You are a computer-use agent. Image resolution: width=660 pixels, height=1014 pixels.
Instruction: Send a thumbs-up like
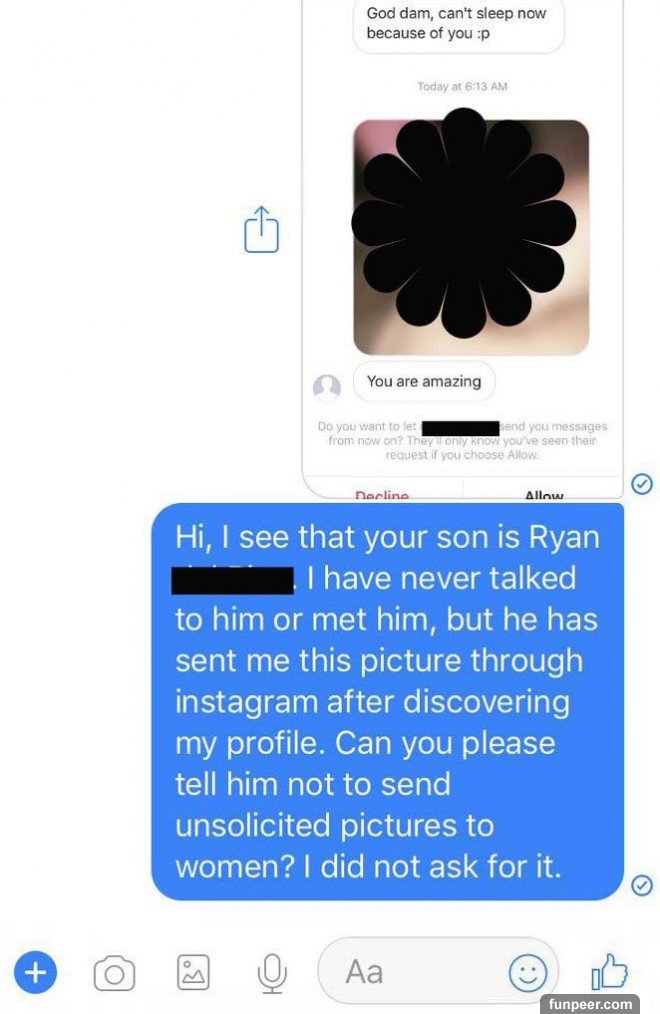[609, 971]
